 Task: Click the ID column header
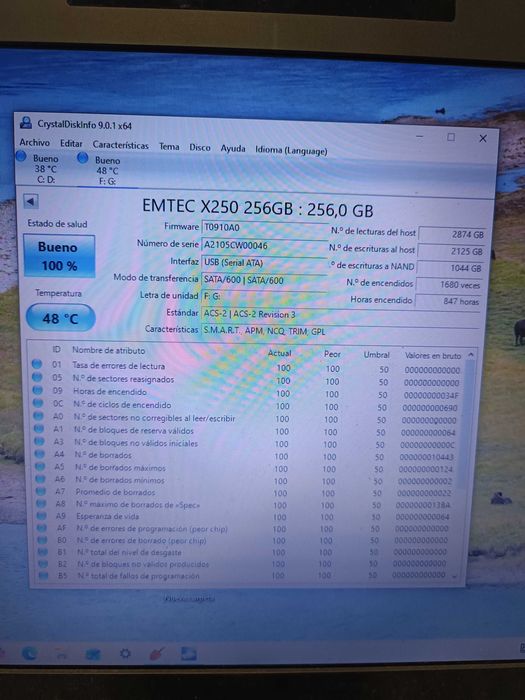(x=57, y=350)
